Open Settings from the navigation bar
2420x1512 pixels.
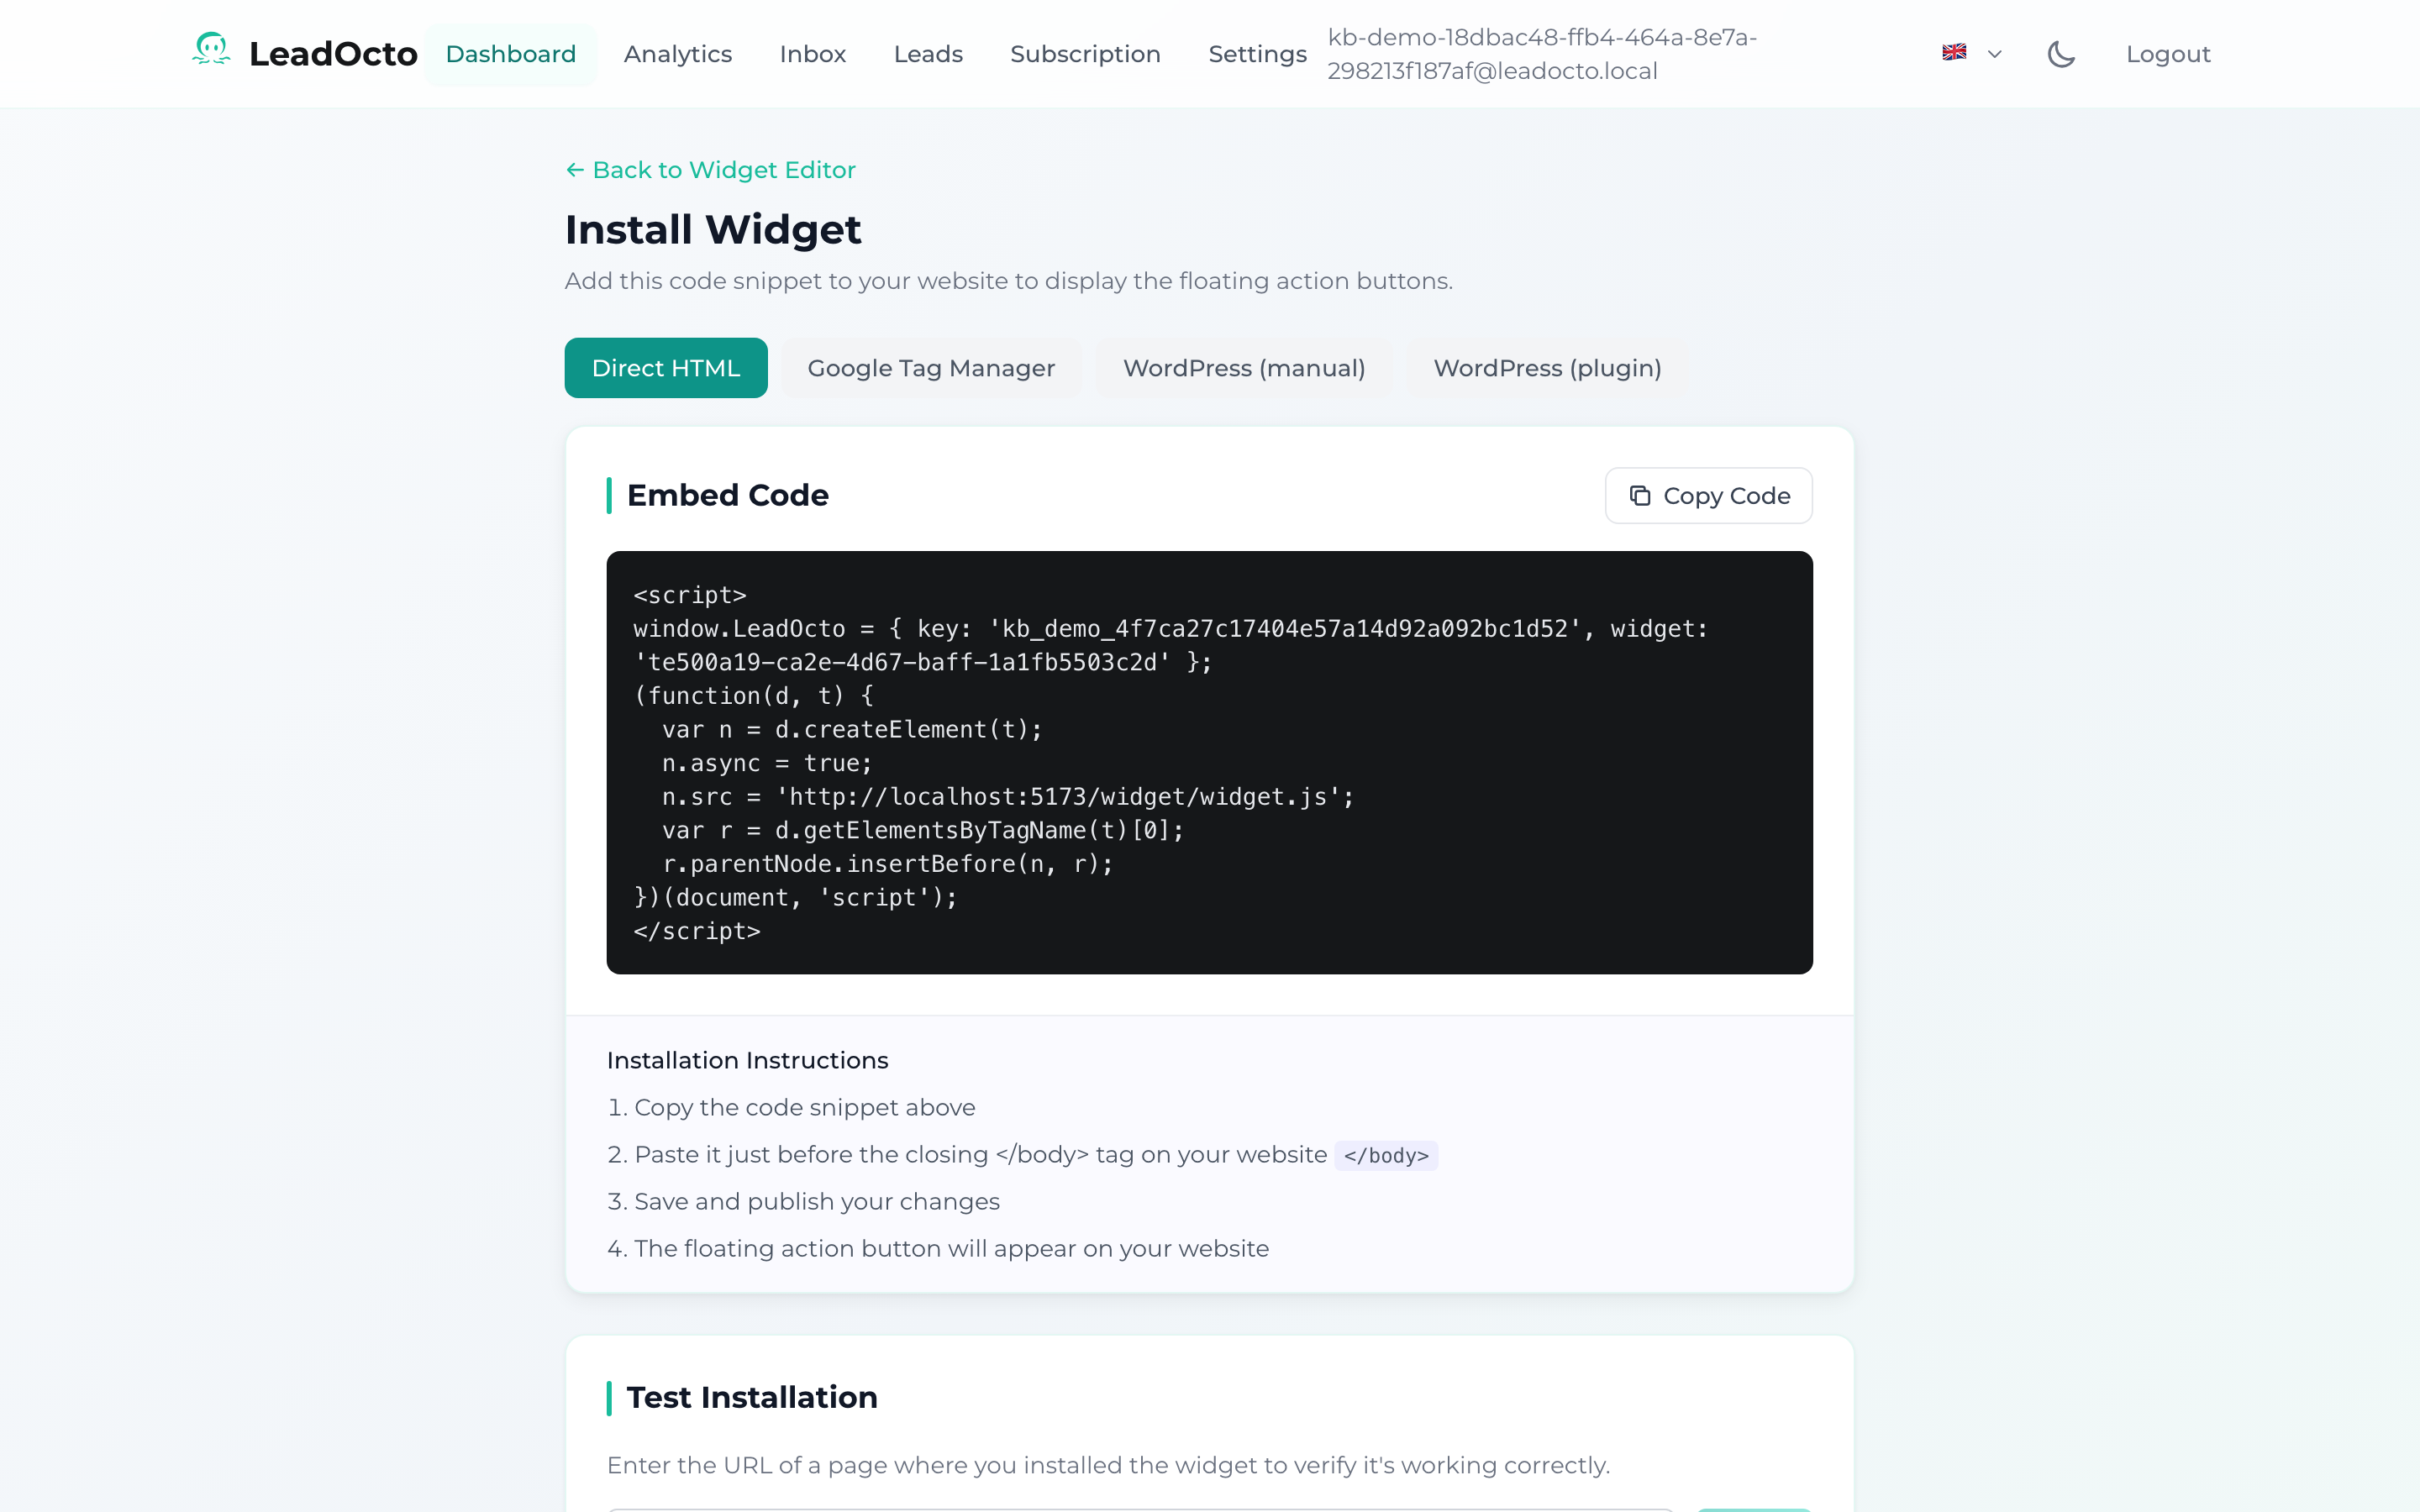1257,54
